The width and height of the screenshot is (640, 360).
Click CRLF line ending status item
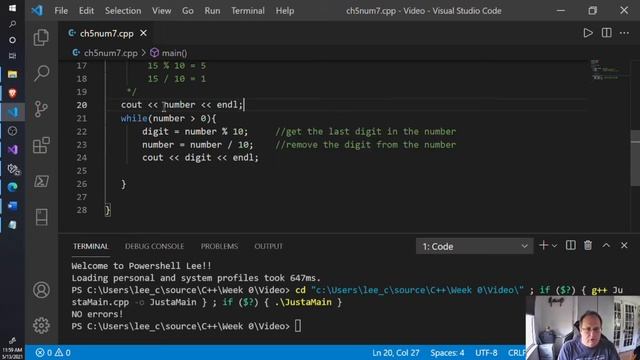(x=517, y=353)
